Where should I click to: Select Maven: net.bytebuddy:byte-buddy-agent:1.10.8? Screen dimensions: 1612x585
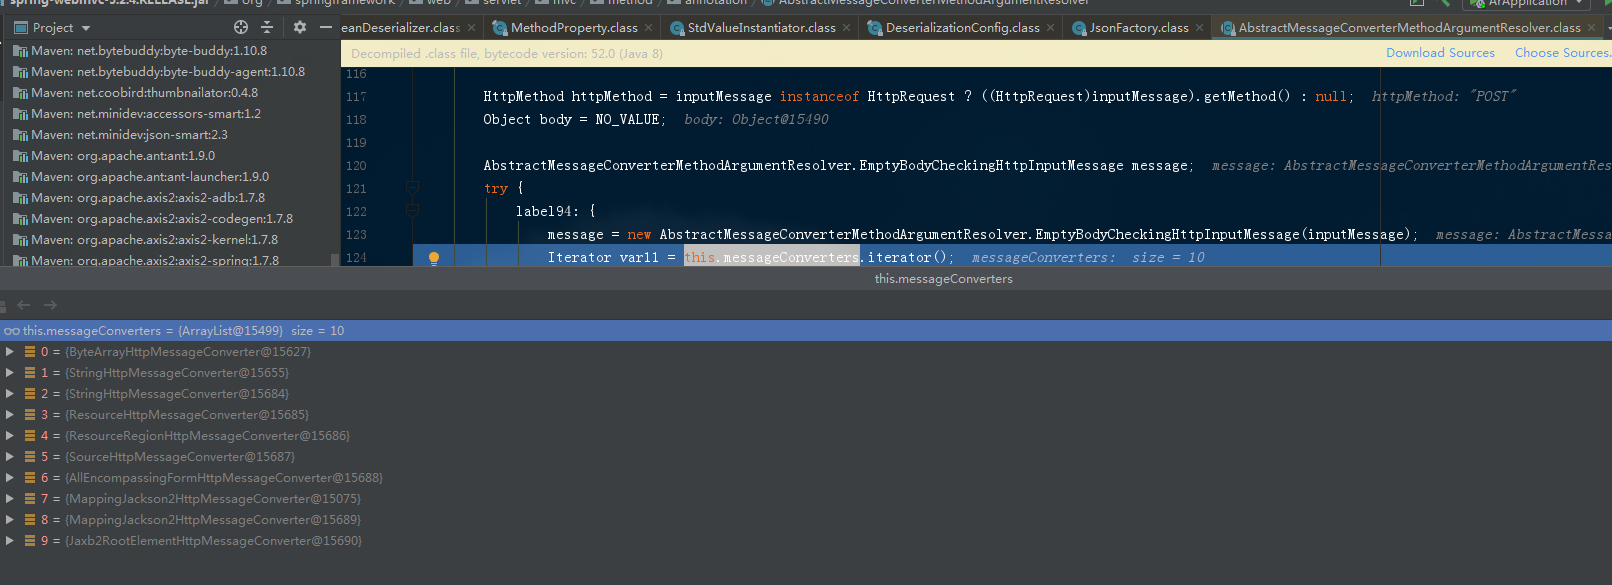(168, 72)
